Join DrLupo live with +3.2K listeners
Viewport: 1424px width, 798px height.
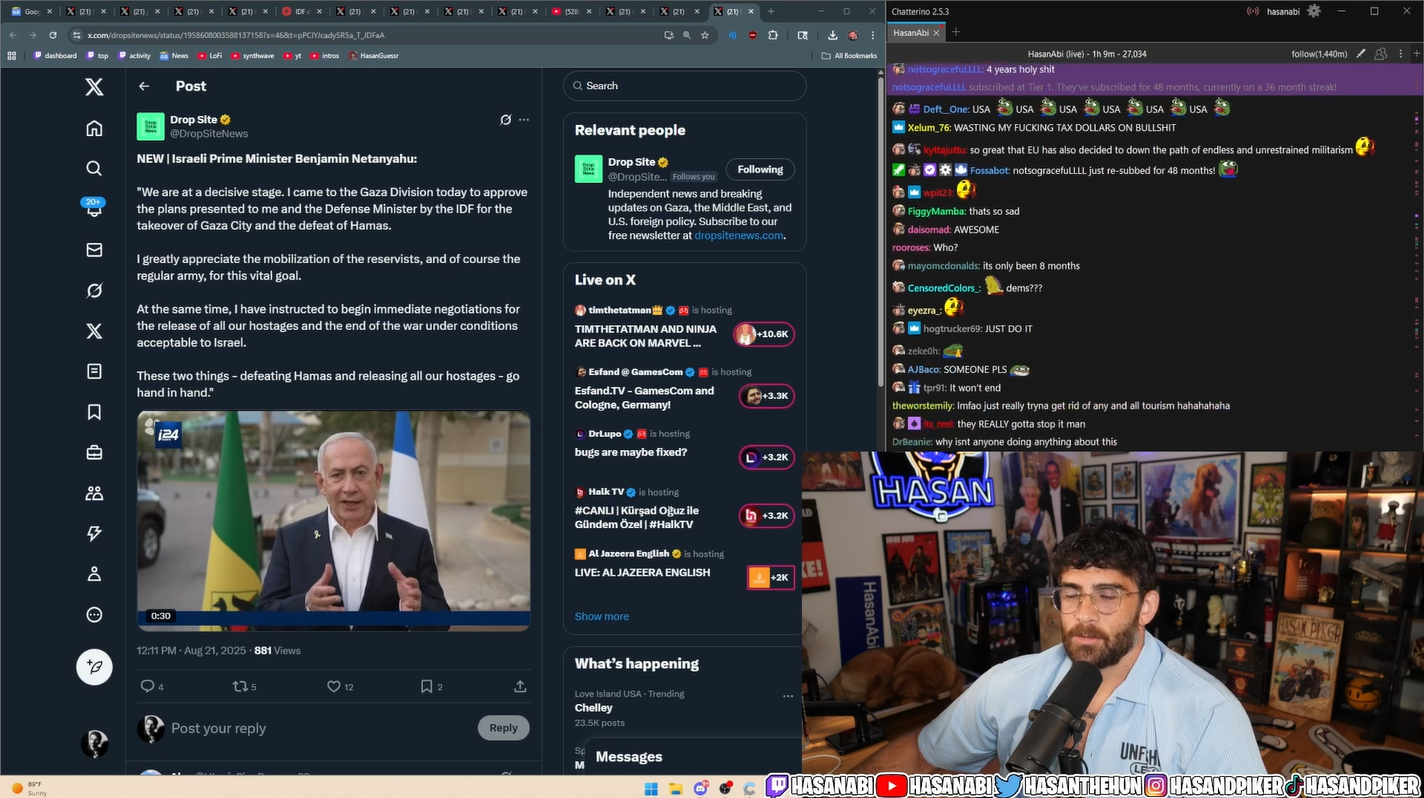pyautogui.click(x=767, y=457)
